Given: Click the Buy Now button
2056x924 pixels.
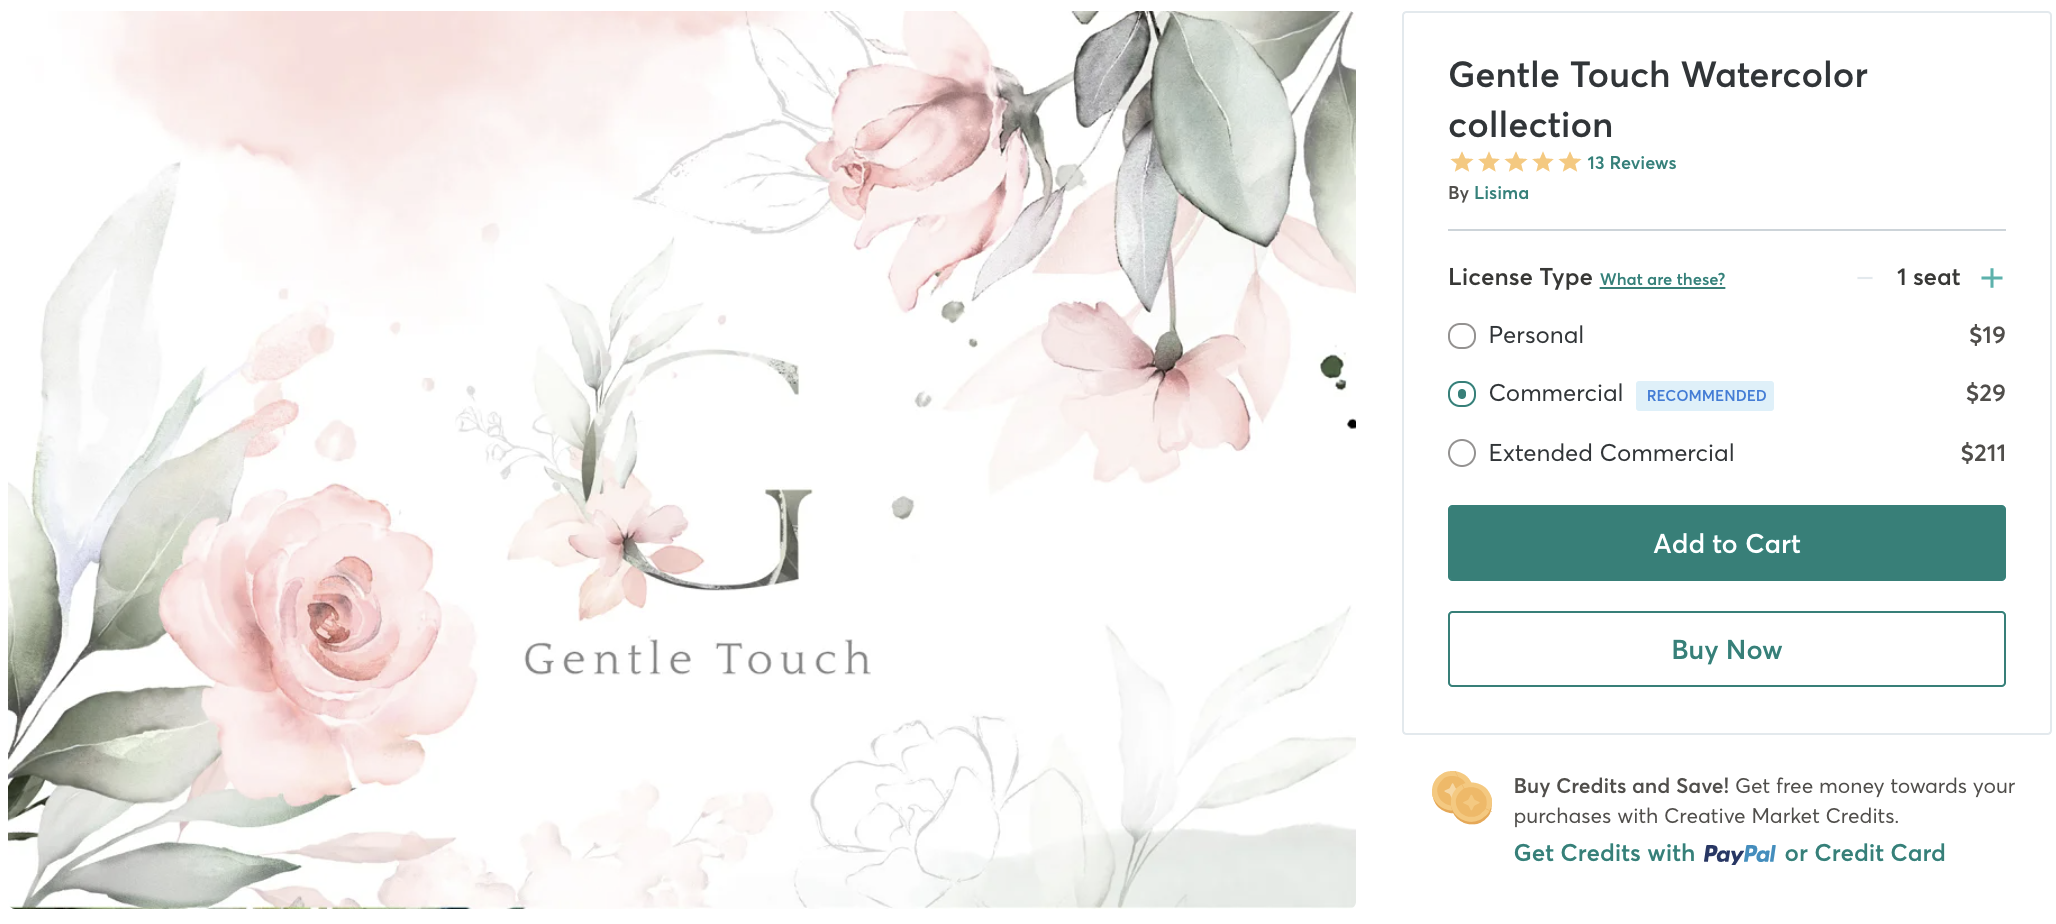Looking at the screenshot, I should pyautogui.click(x=1726, y=649).
